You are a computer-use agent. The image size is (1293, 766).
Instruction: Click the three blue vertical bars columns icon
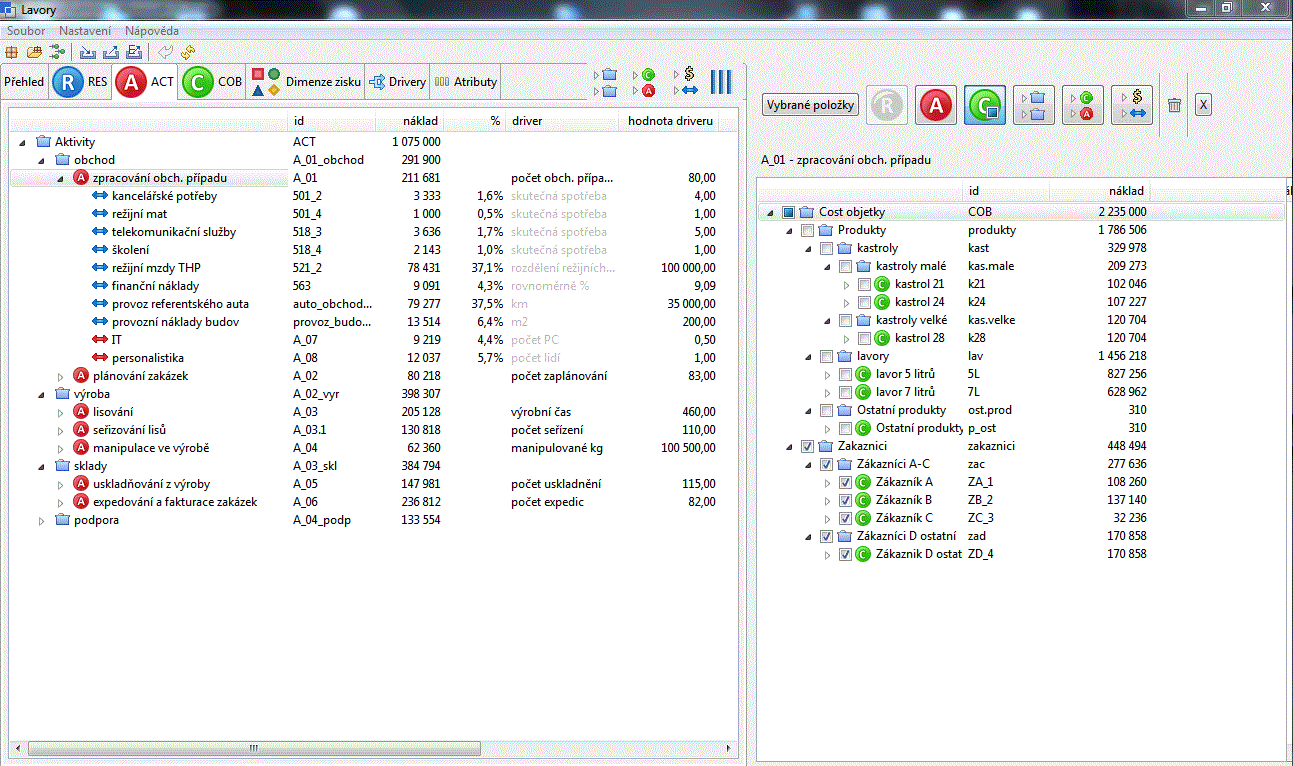(x=721, y=82)
